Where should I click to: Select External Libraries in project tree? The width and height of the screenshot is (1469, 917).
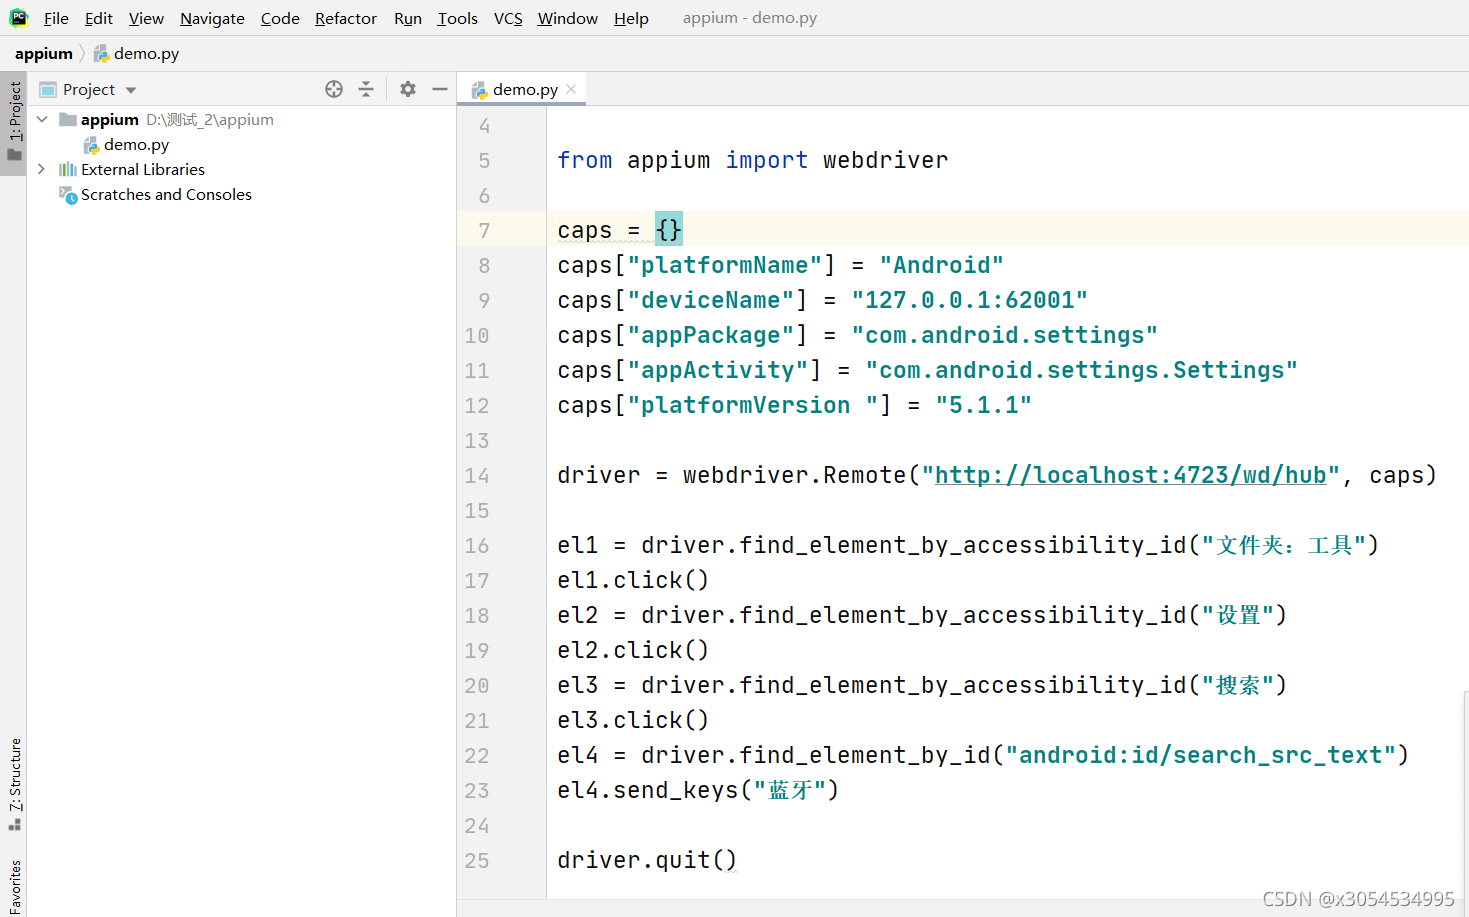(x=143, y=170)
